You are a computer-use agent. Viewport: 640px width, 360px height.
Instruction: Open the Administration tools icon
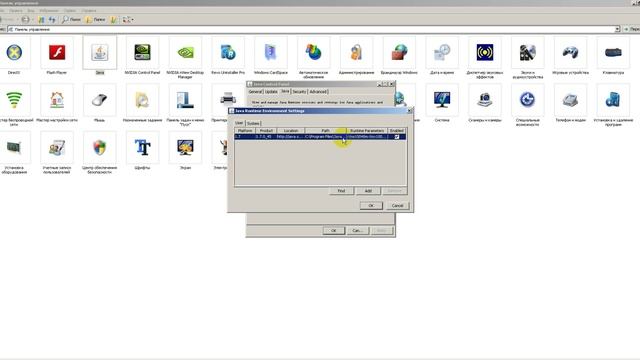[356, 52]
